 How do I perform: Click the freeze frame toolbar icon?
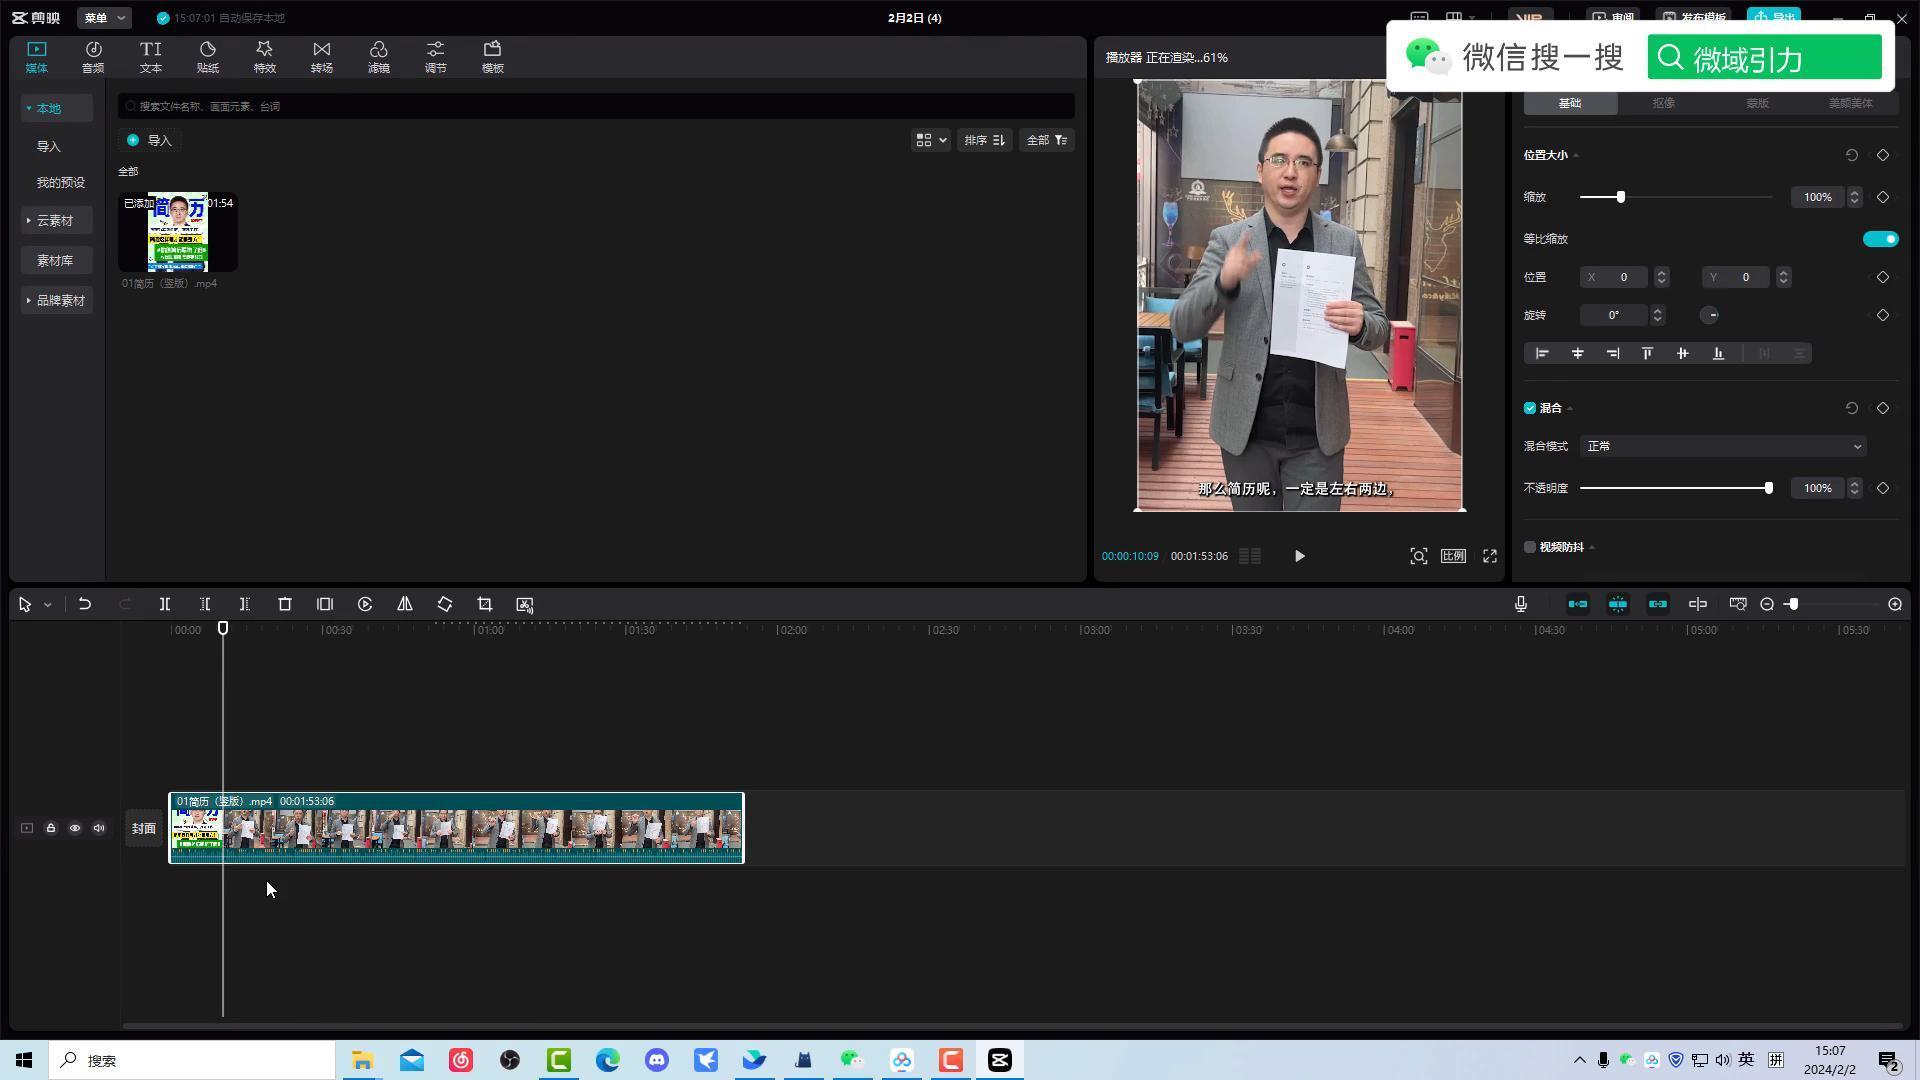pos(325,604)
